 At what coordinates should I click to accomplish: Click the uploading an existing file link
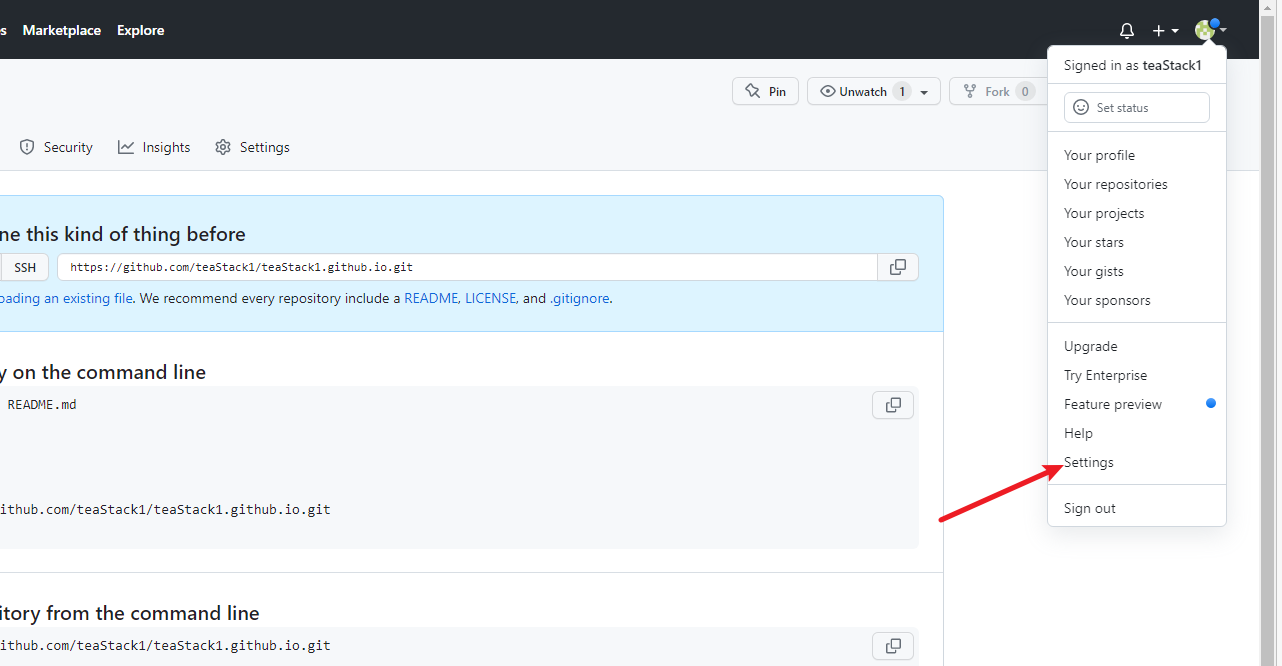coord(66,298)
